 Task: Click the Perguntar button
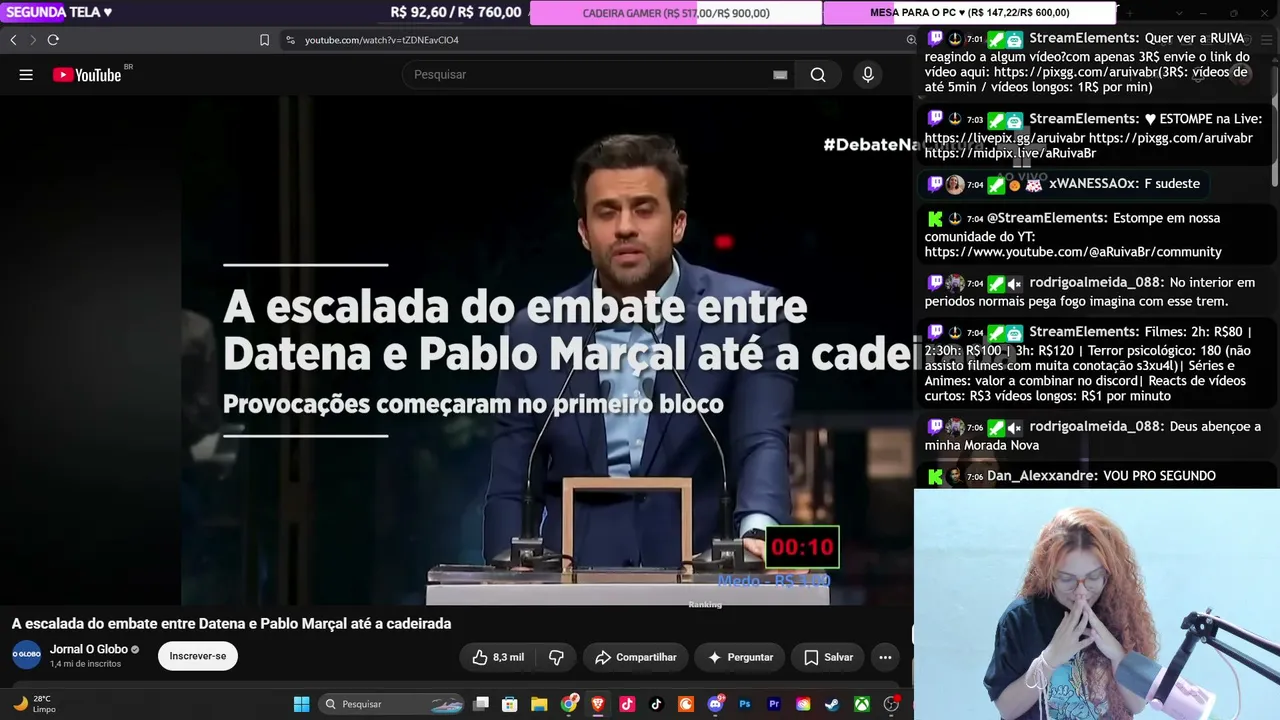(x=740, y=657)
